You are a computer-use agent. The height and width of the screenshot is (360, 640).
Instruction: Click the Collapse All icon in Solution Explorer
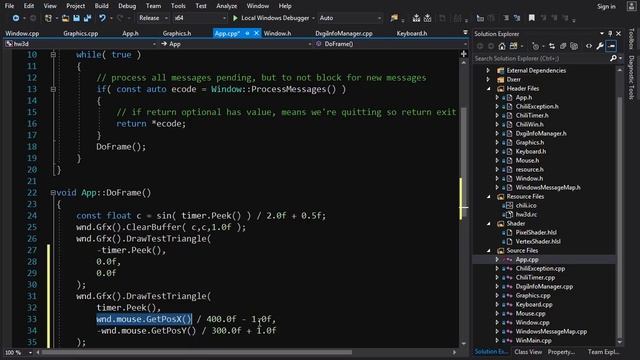(x=563, y=46)
